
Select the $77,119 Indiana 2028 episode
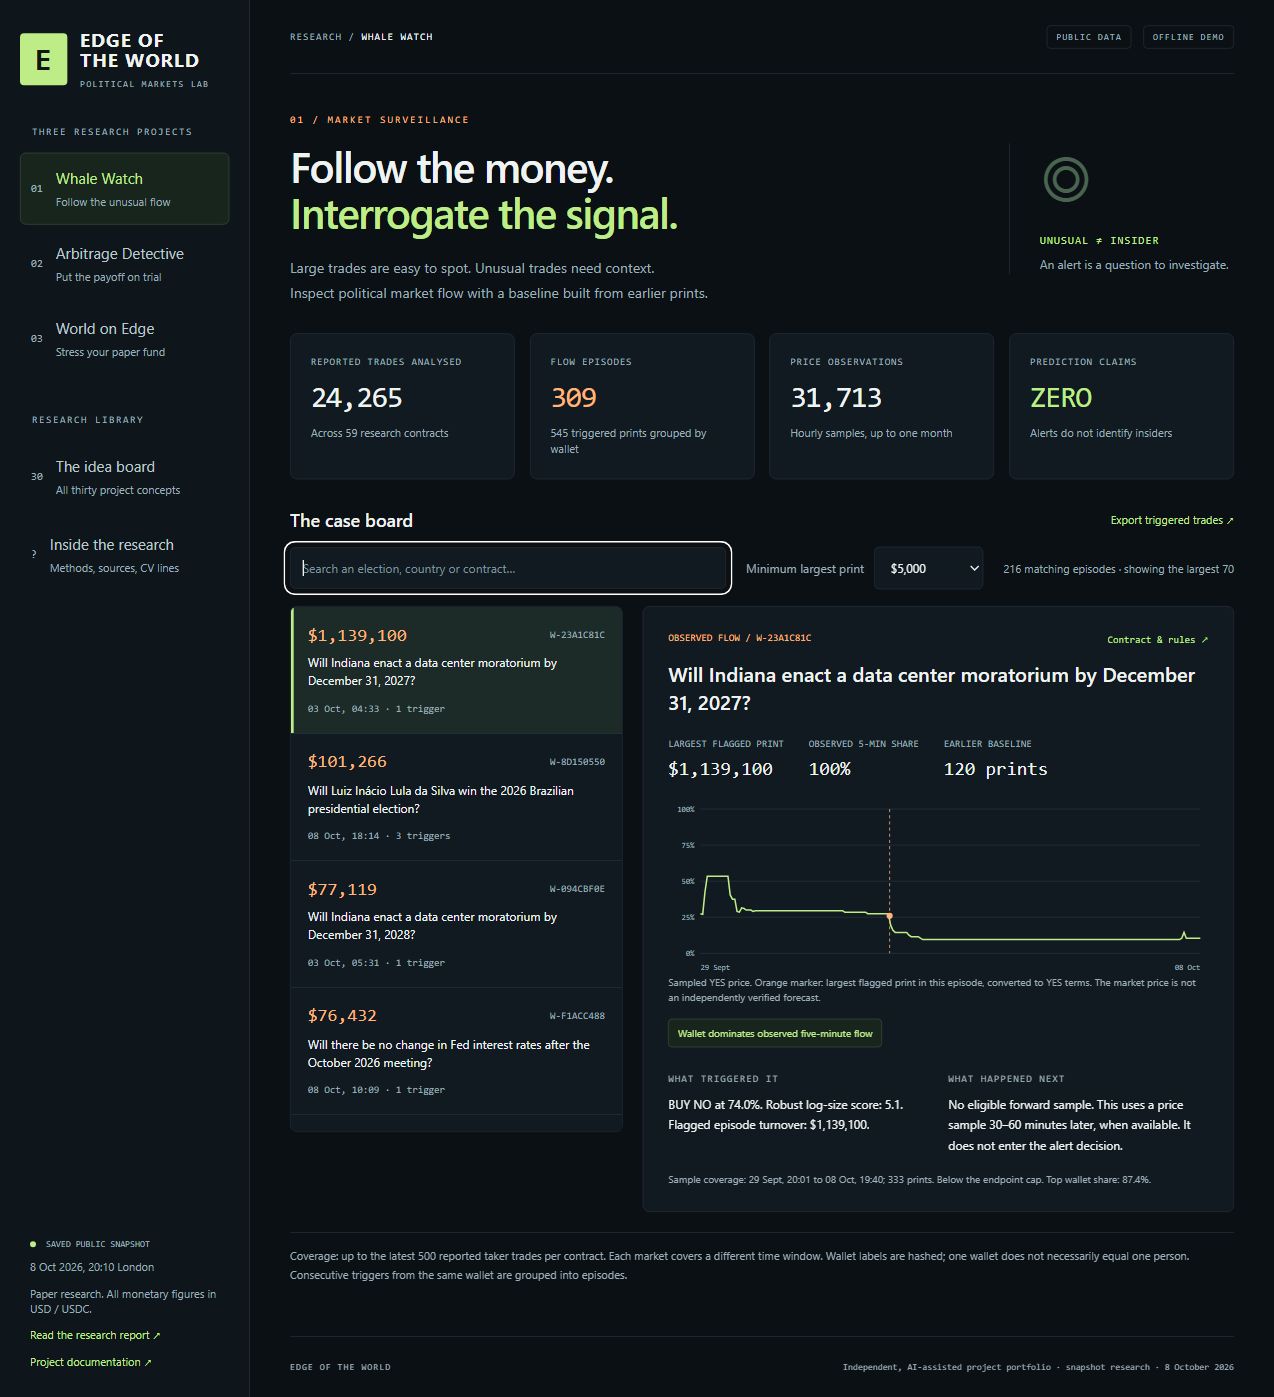click(456, 924)
